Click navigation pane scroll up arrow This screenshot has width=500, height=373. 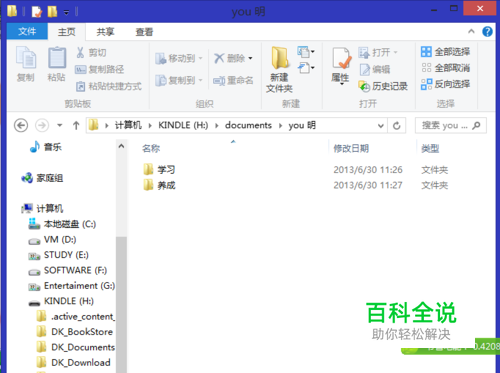point(121,146)
